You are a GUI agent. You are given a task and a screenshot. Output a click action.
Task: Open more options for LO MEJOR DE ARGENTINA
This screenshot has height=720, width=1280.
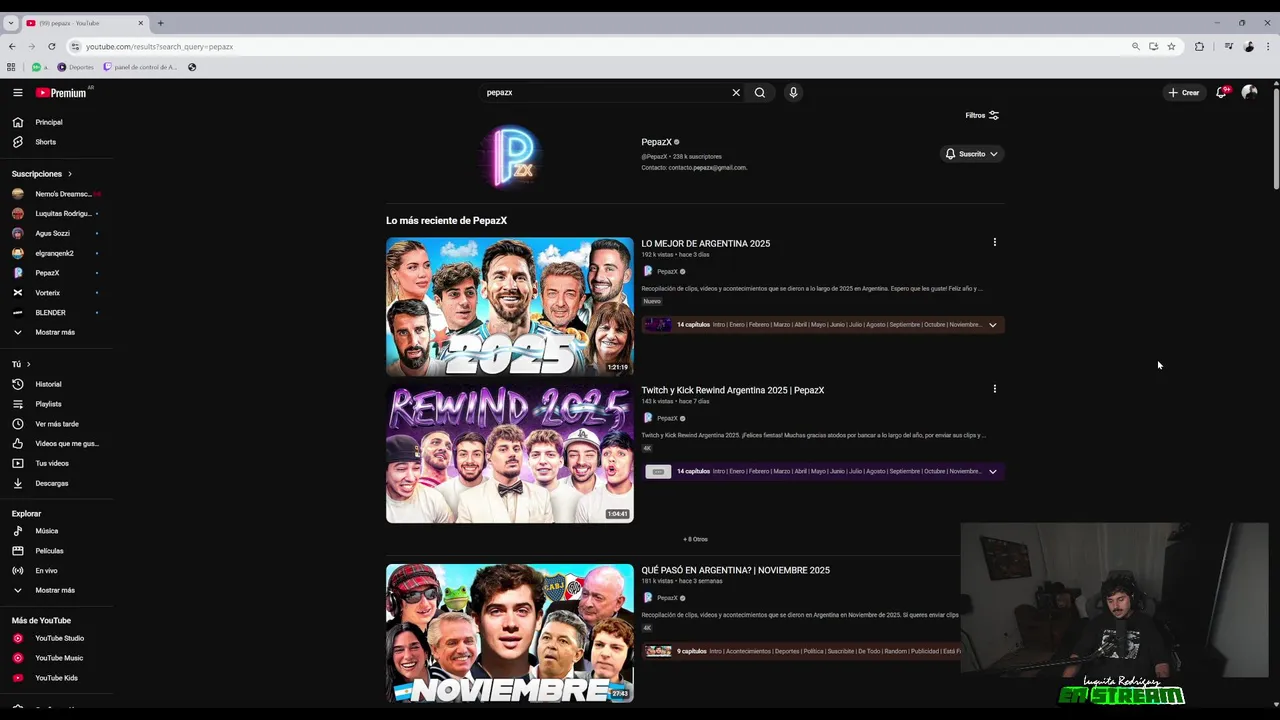pos(994,242)
